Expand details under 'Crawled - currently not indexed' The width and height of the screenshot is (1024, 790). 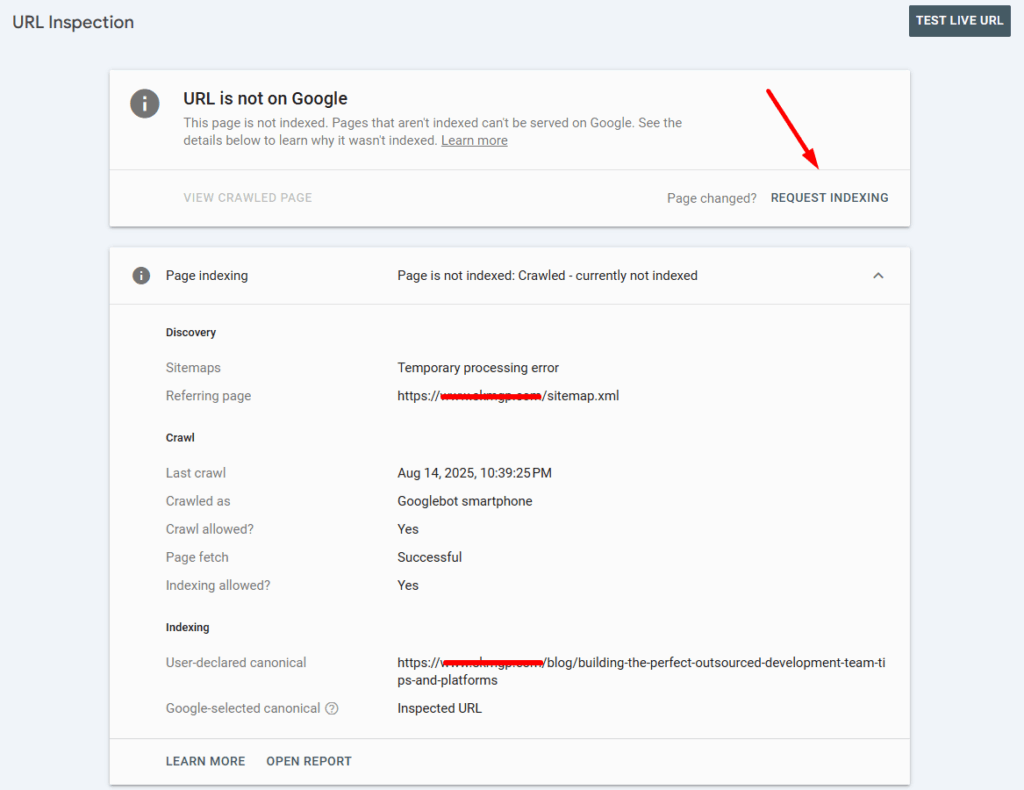547,275
